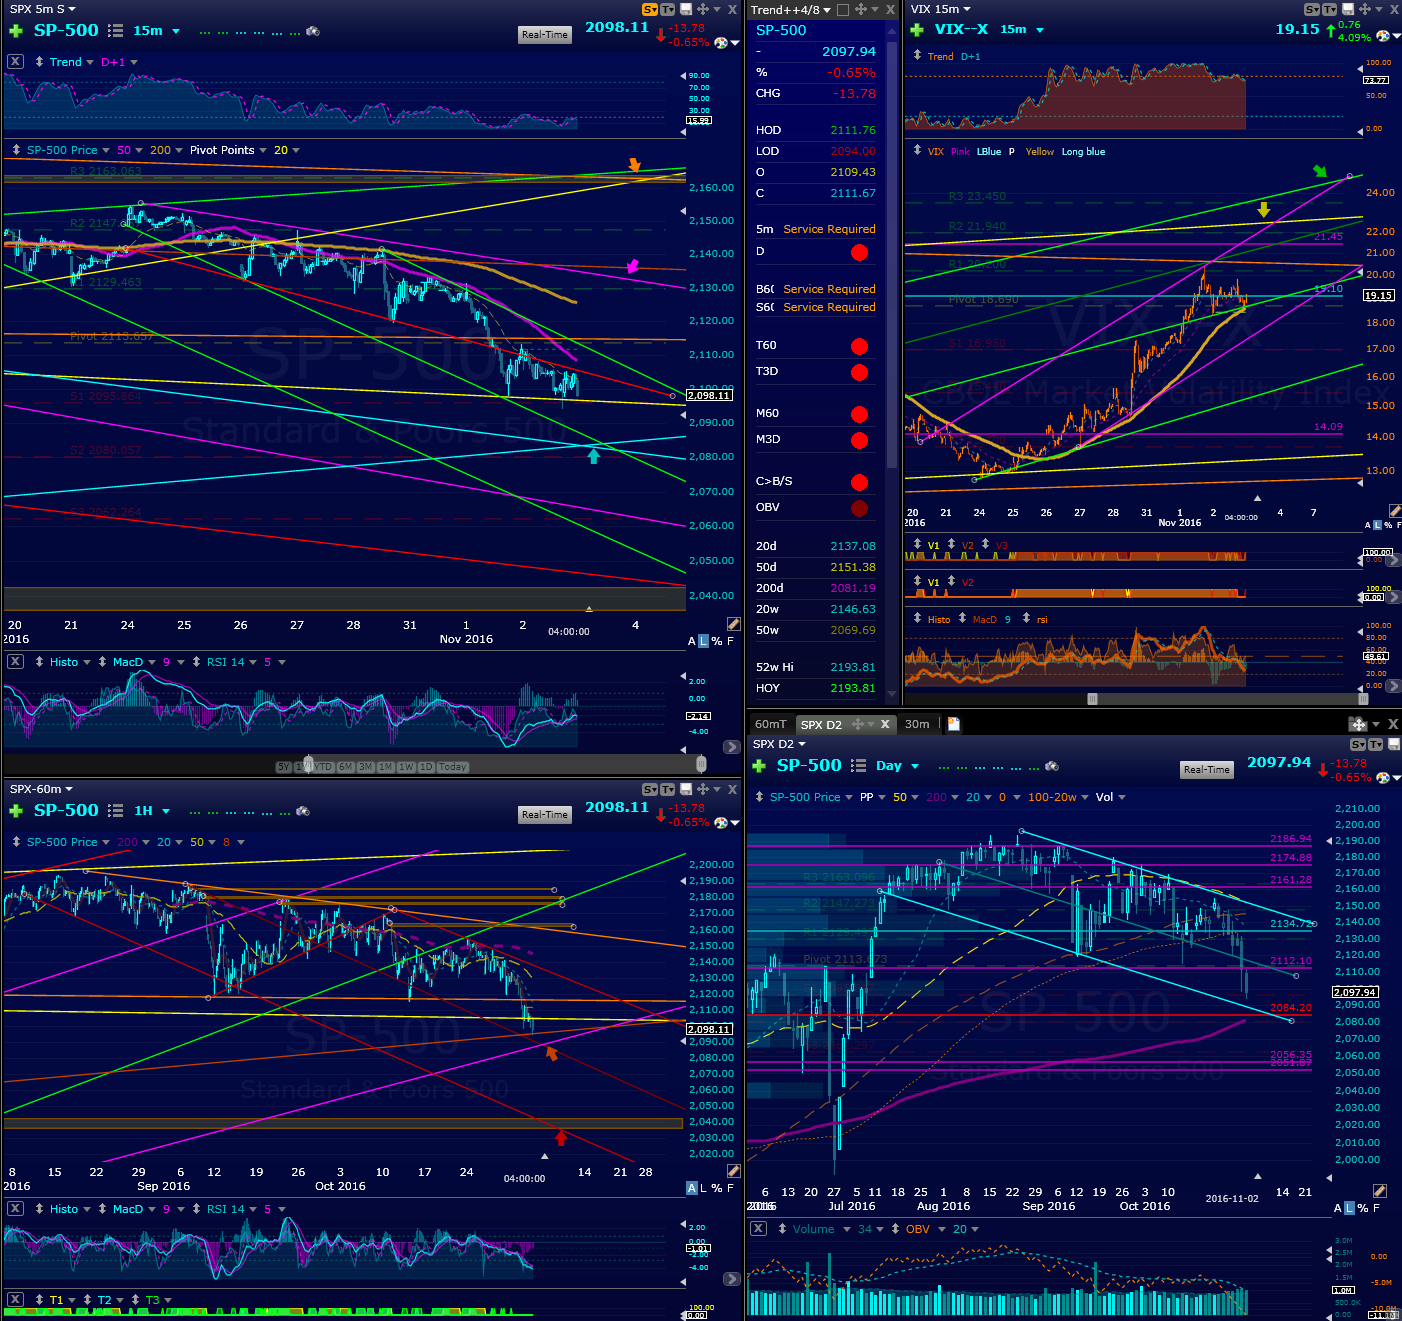The width and height of the screenshot is (1402, 1321).
Task: Click the camera snapshot icon on SPX 5m chart
Action: click(x=313, y=31)
